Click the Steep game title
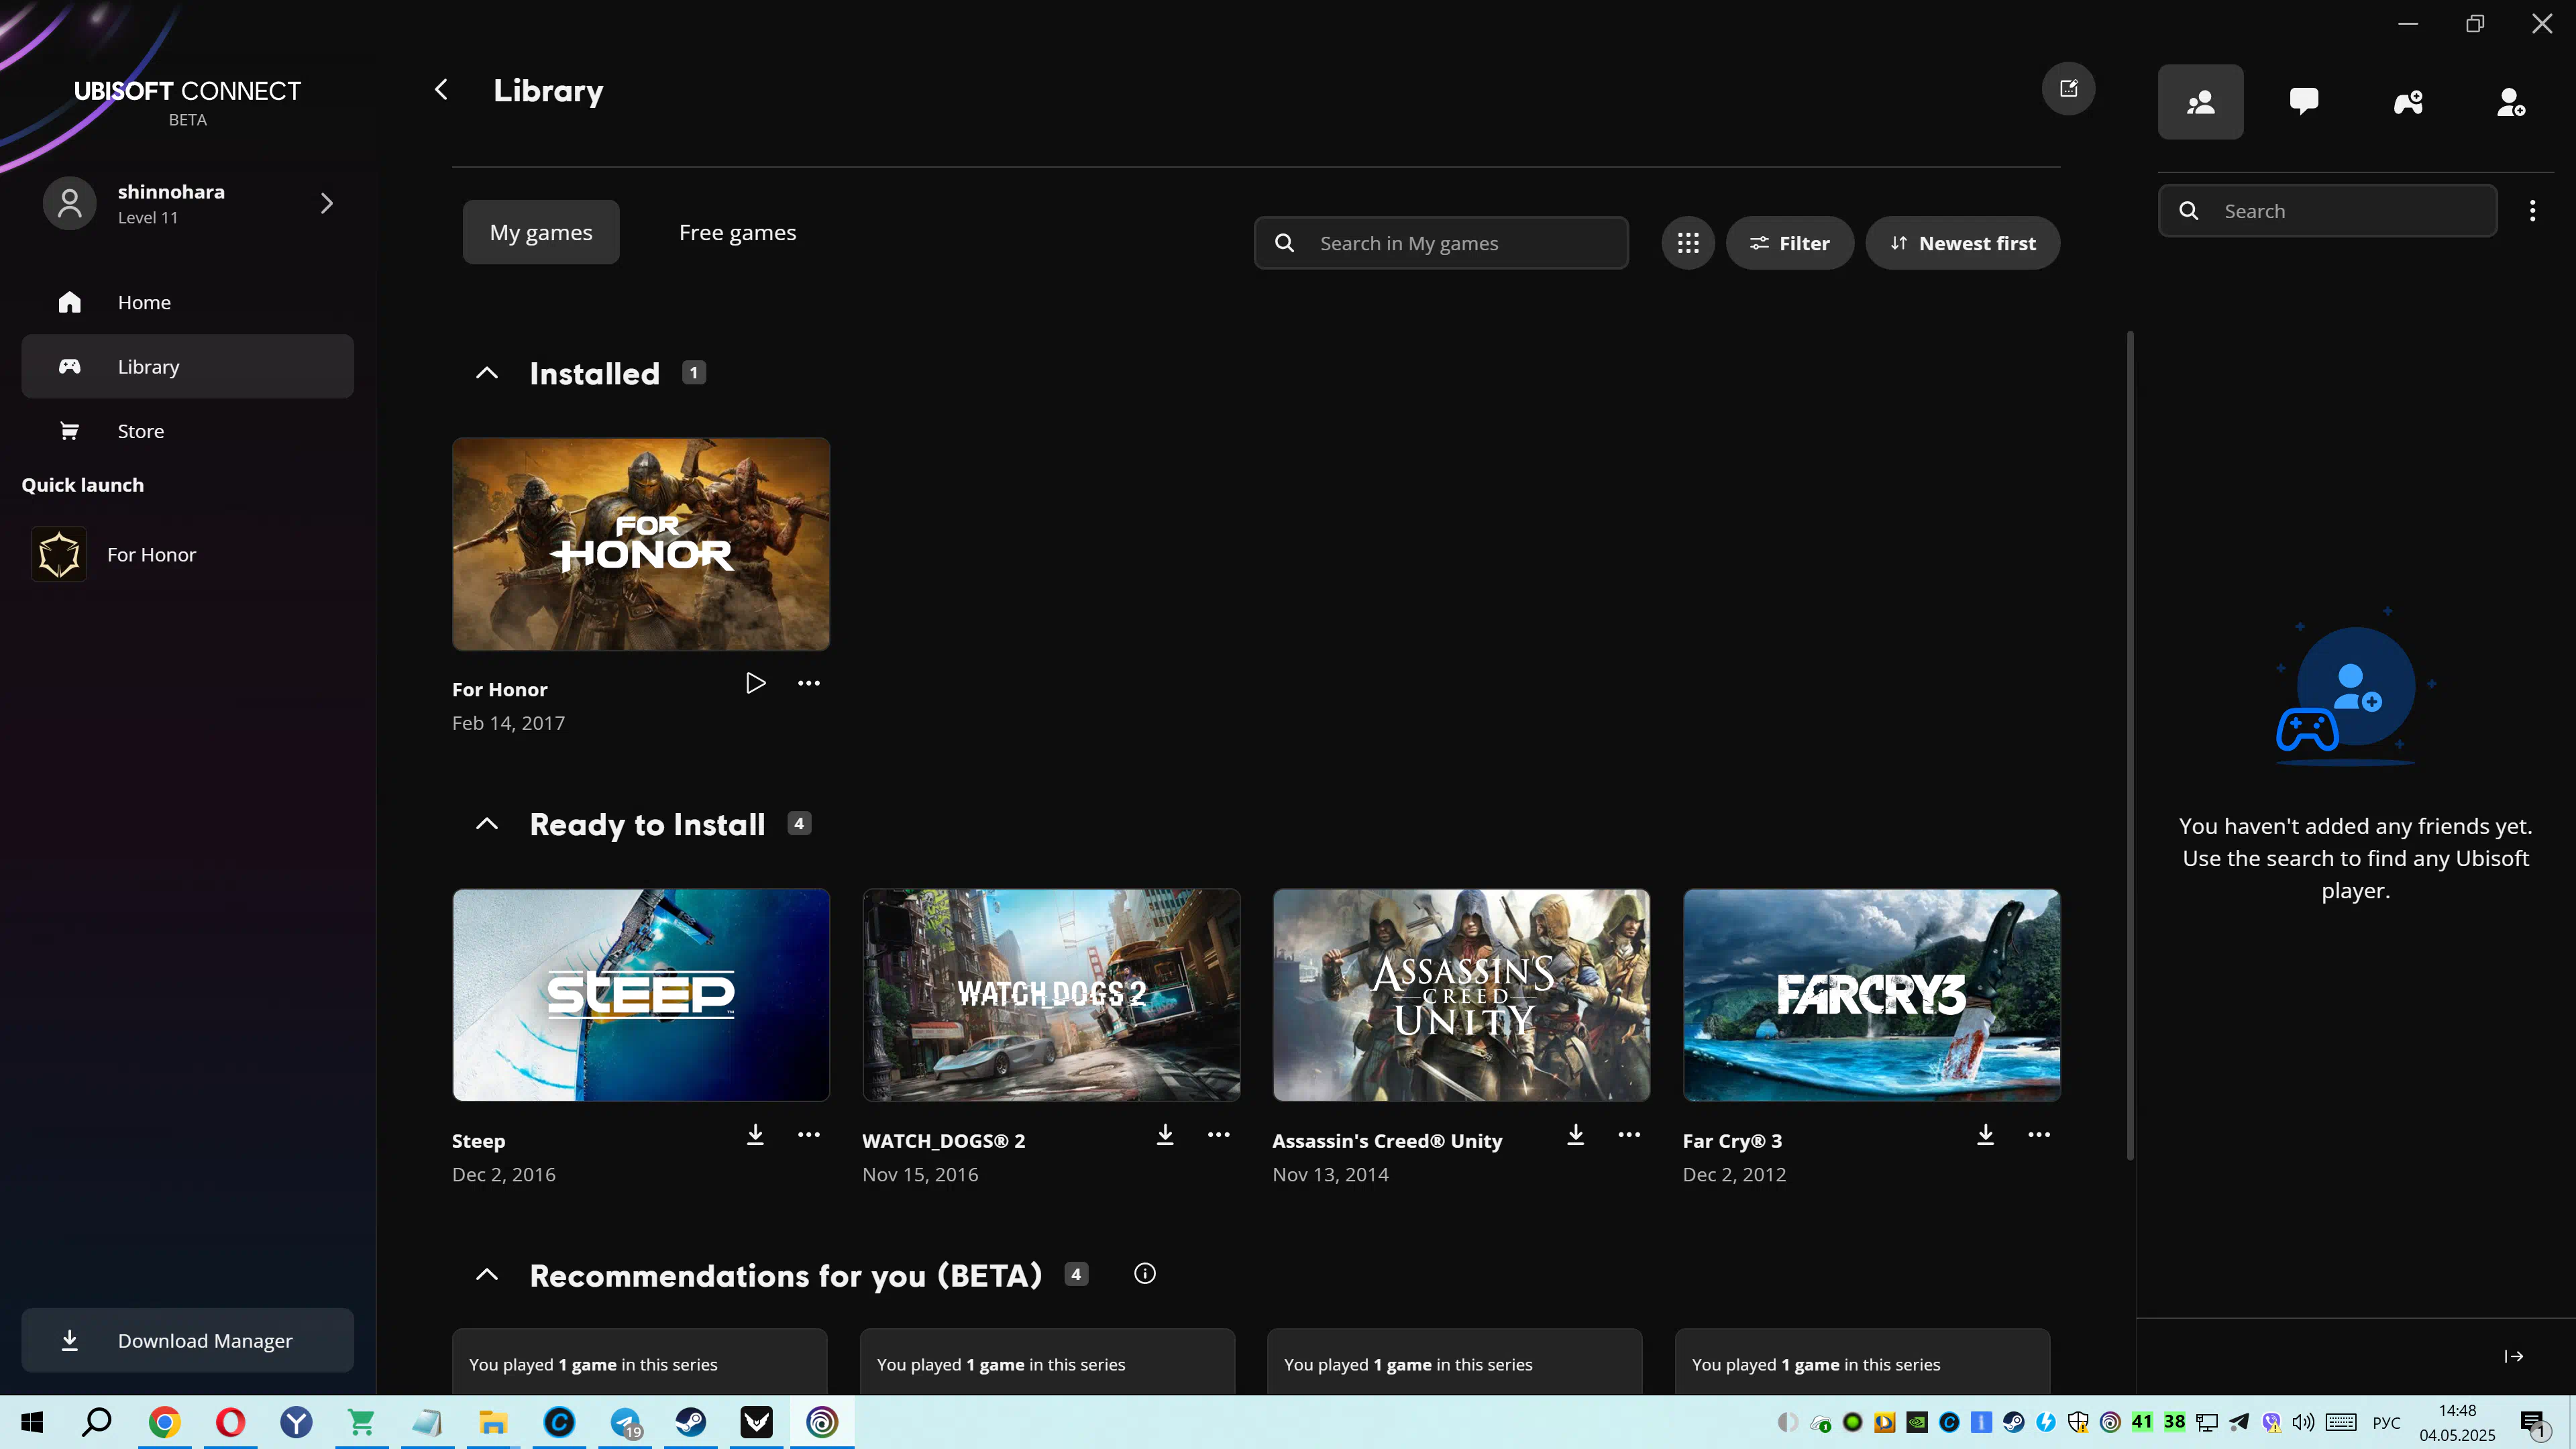Image resolution: width=2576 pixels, height=1449 pixels. (478, 1141)
